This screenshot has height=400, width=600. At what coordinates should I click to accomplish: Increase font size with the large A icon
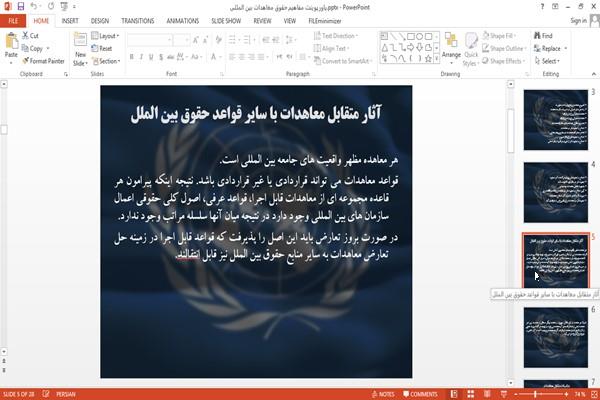[196, 40]
